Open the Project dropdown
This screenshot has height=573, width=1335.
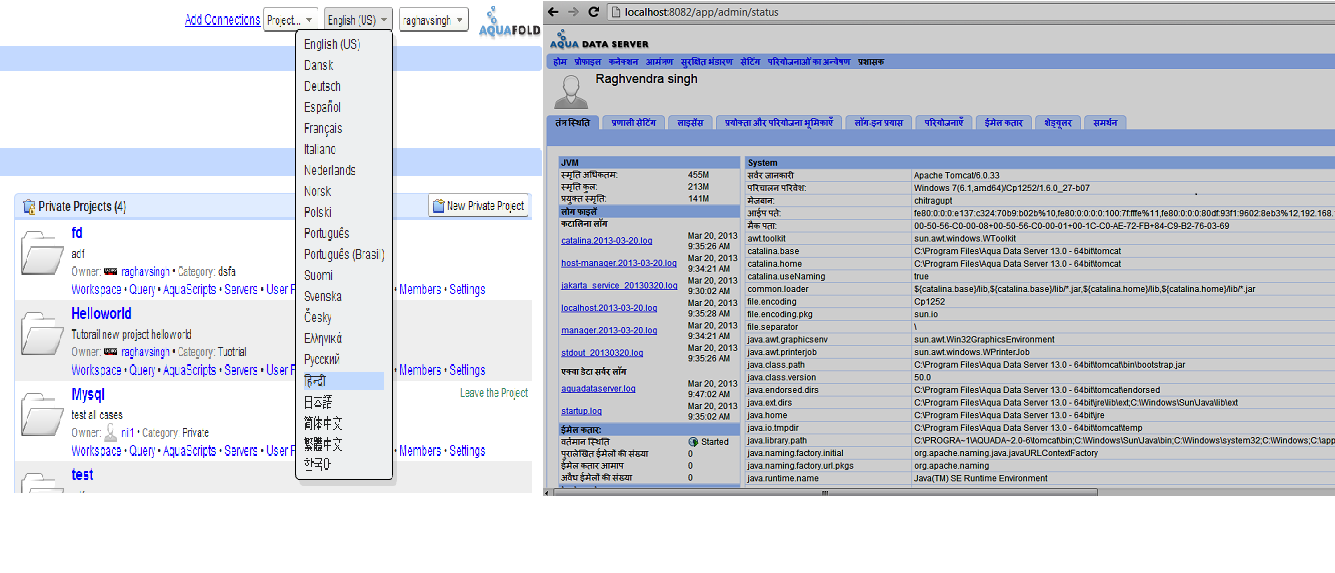coord(291,20)
